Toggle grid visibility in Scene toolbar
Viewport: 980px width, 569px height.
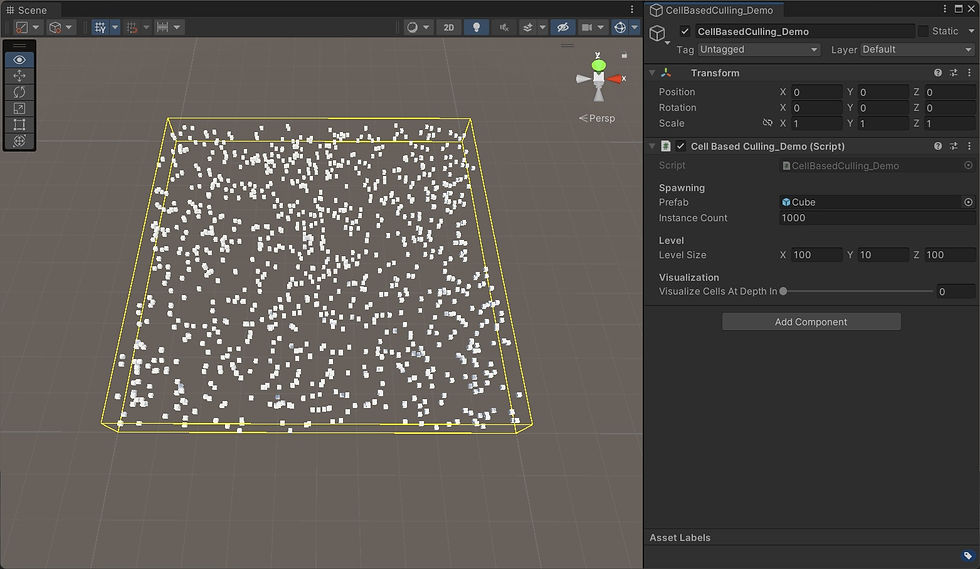click(x=100, y=28)
